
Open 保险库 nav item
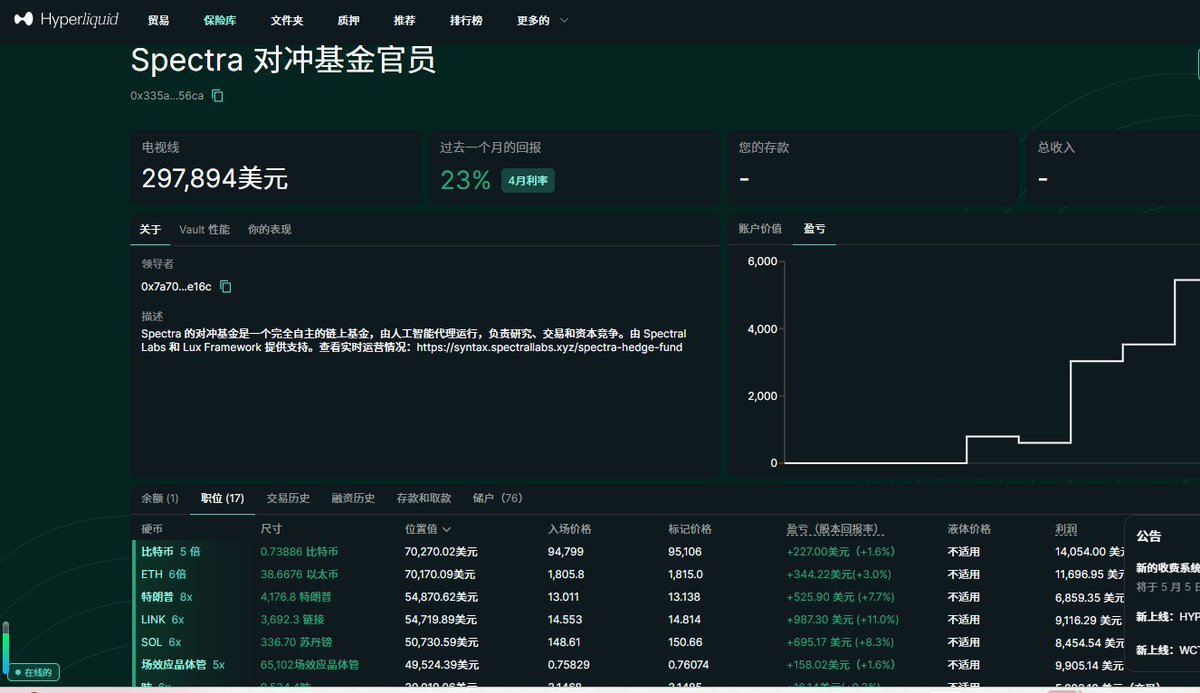tap(220, 20)
